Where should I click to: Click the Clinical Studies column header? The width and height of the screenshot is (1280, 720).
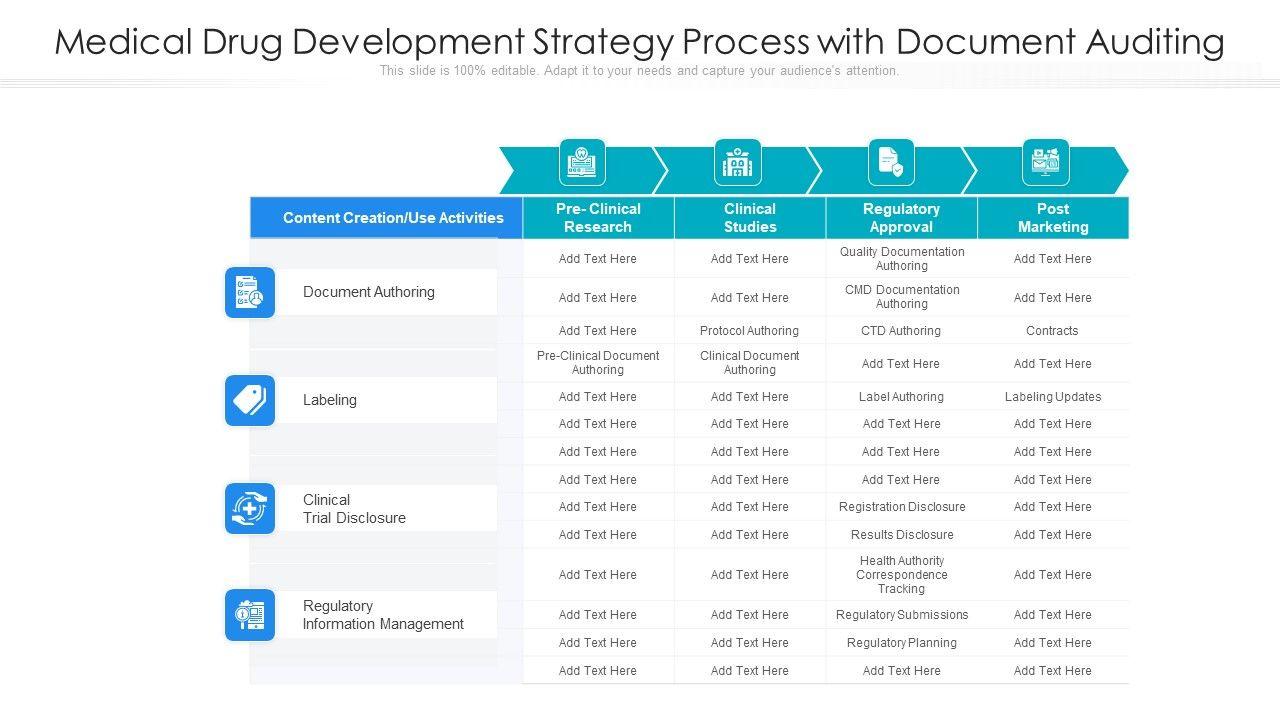click(x=750, y=218)
